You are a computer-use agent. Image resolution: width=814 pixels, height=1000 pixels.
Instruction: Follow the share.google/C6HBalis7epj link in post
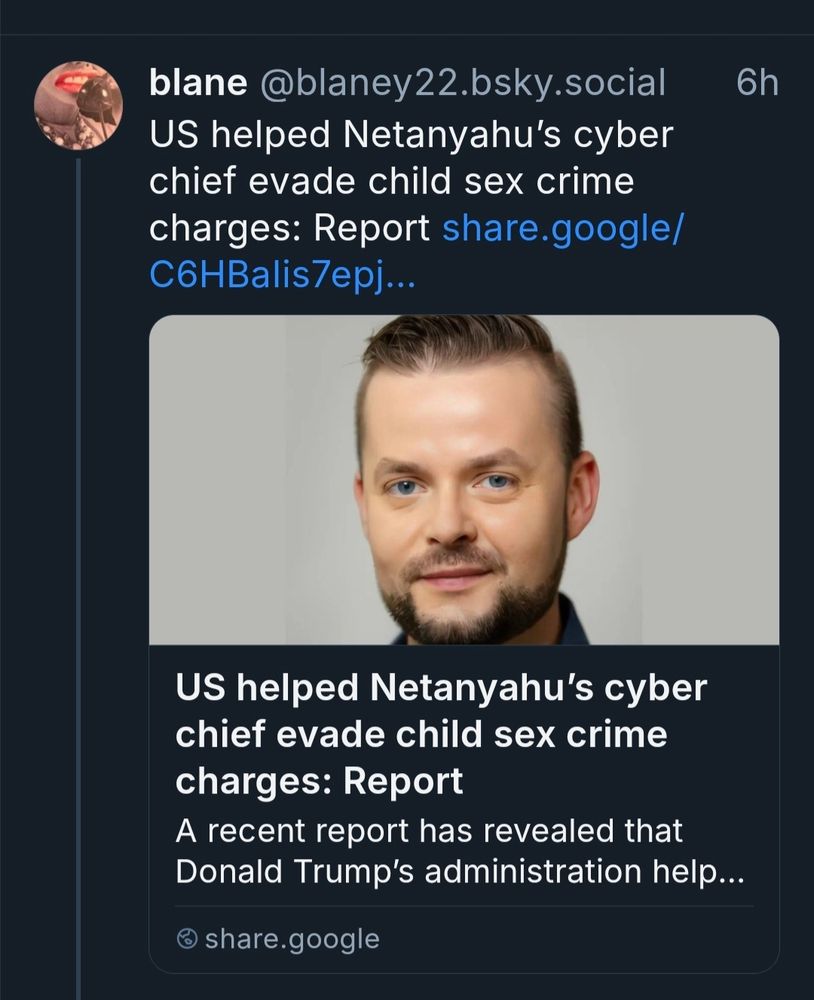point(562,229)
